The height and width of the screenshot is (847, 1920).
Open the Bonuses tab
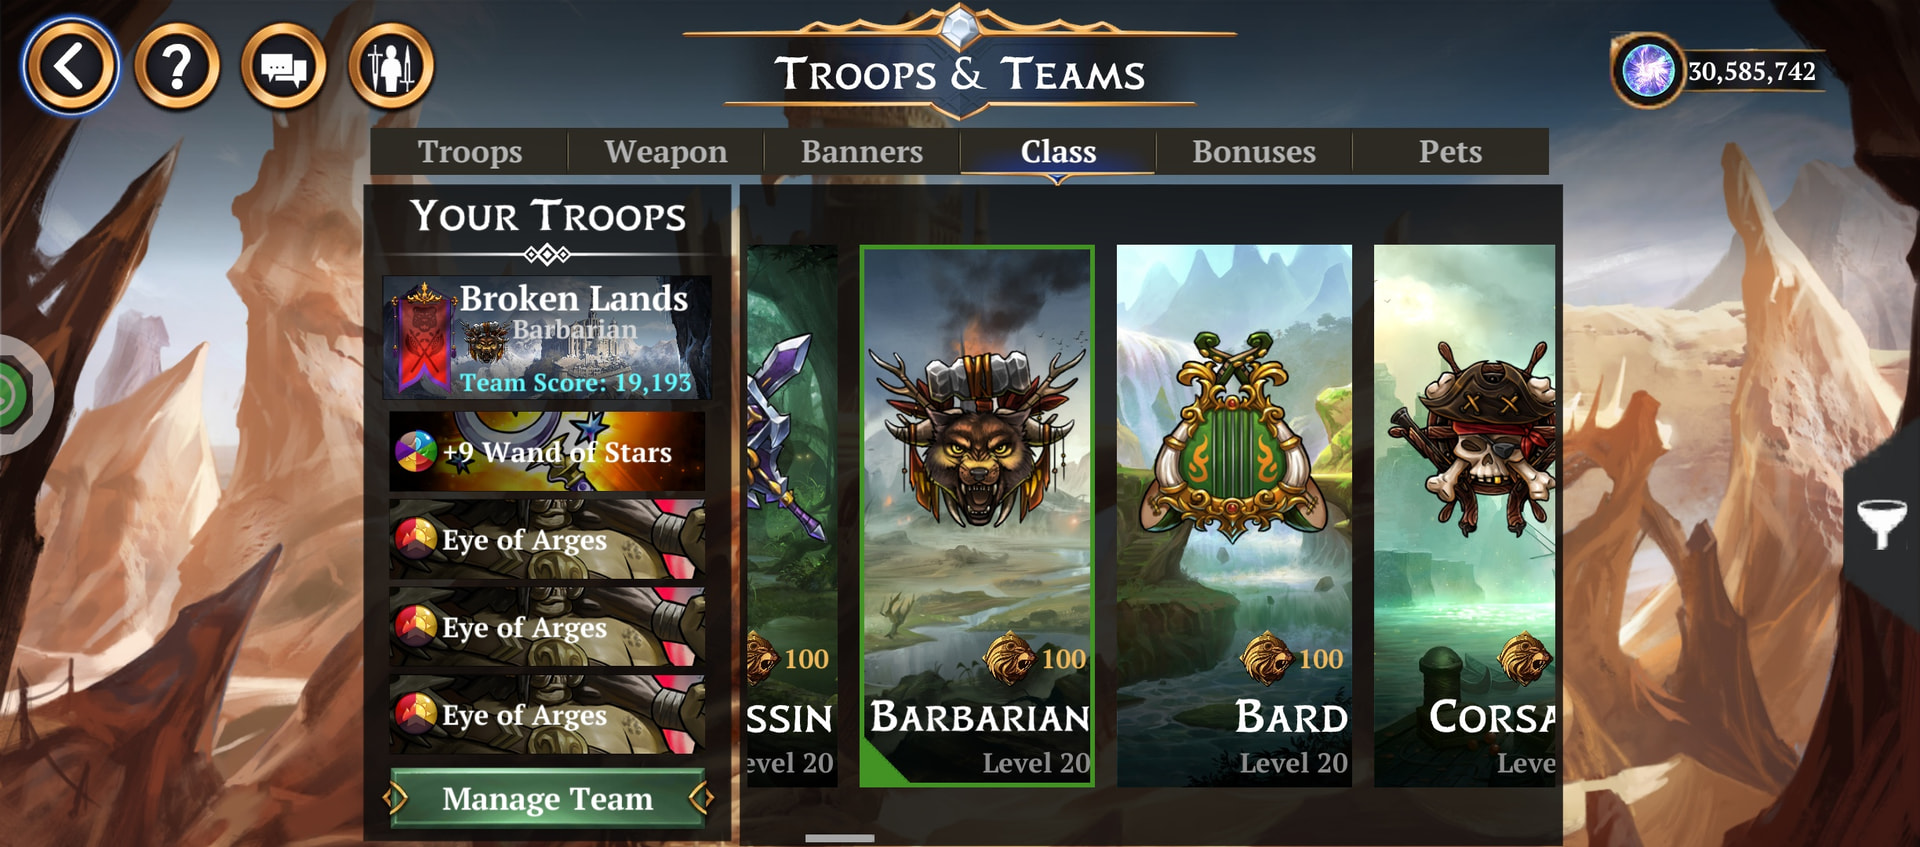click(1254, 151)
